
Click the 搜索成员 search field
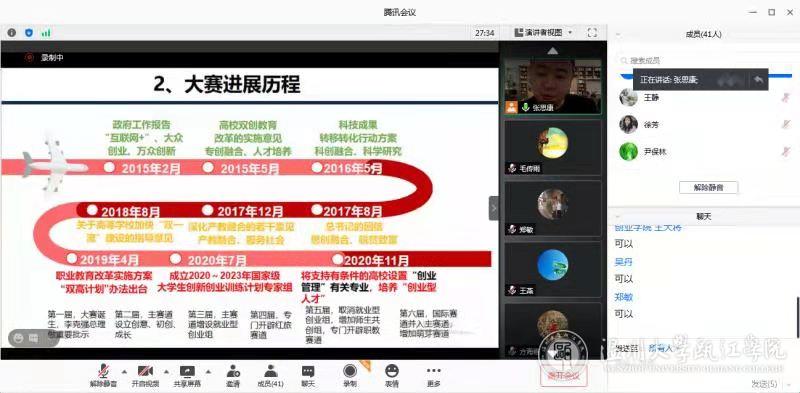pos(704,61)
